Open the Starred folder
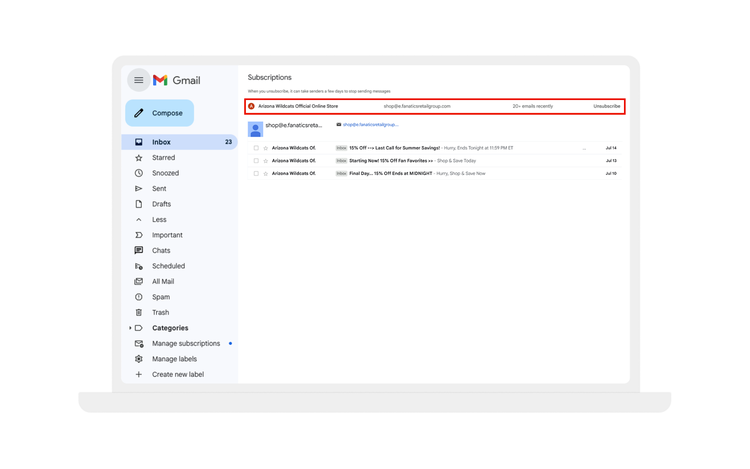 tap(163, 158)
